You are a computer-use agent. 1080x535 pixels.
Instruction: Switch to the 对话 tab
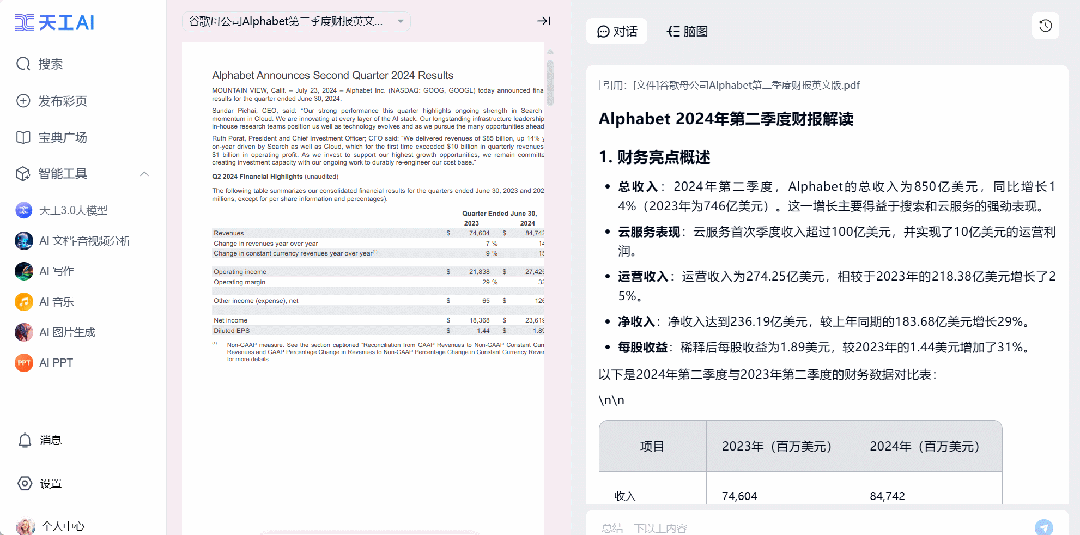point(617,31)
